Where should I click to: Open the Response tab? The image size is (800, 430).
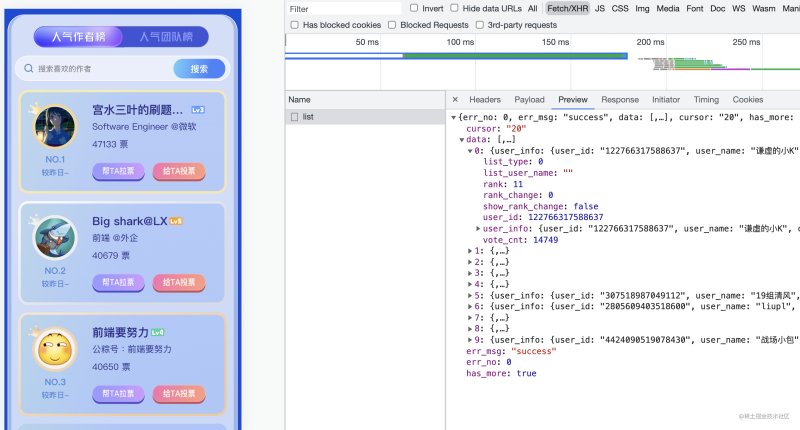(620, 99)
